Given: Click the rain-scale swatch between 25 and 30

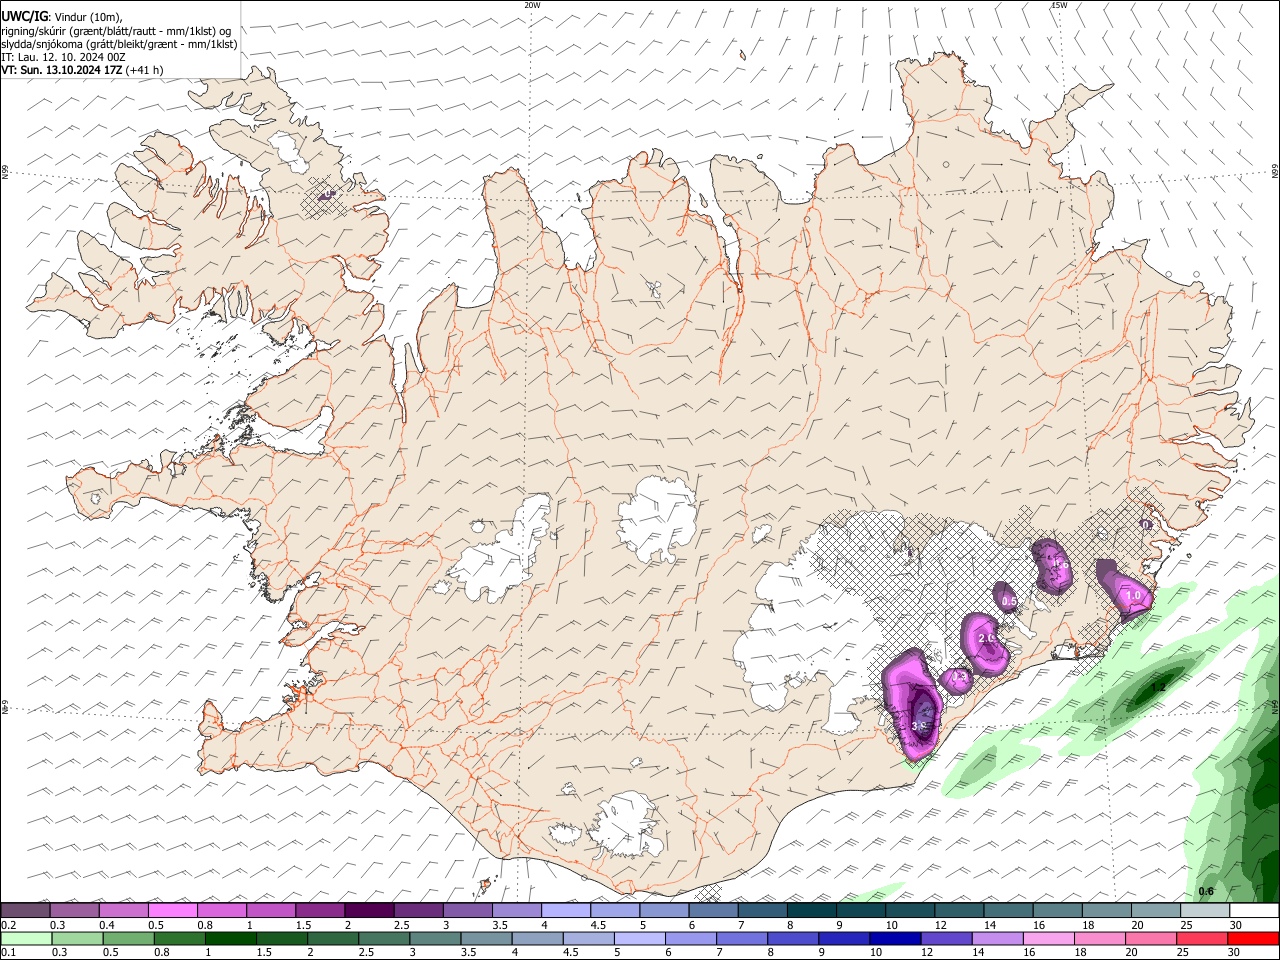Looking at the screenshot, I should pyautogui.click(x=1202, y=938).
